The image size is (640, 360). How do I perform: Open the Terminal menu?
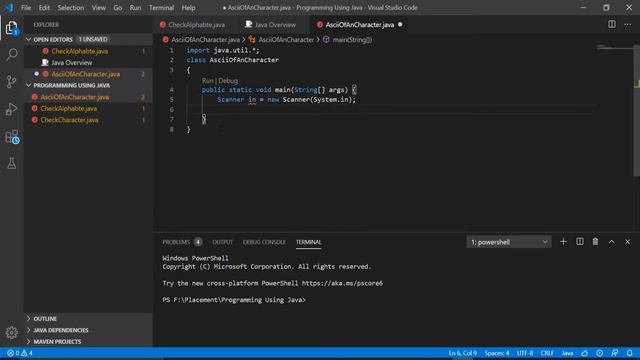pyautogui.click(x=161, y=8)
